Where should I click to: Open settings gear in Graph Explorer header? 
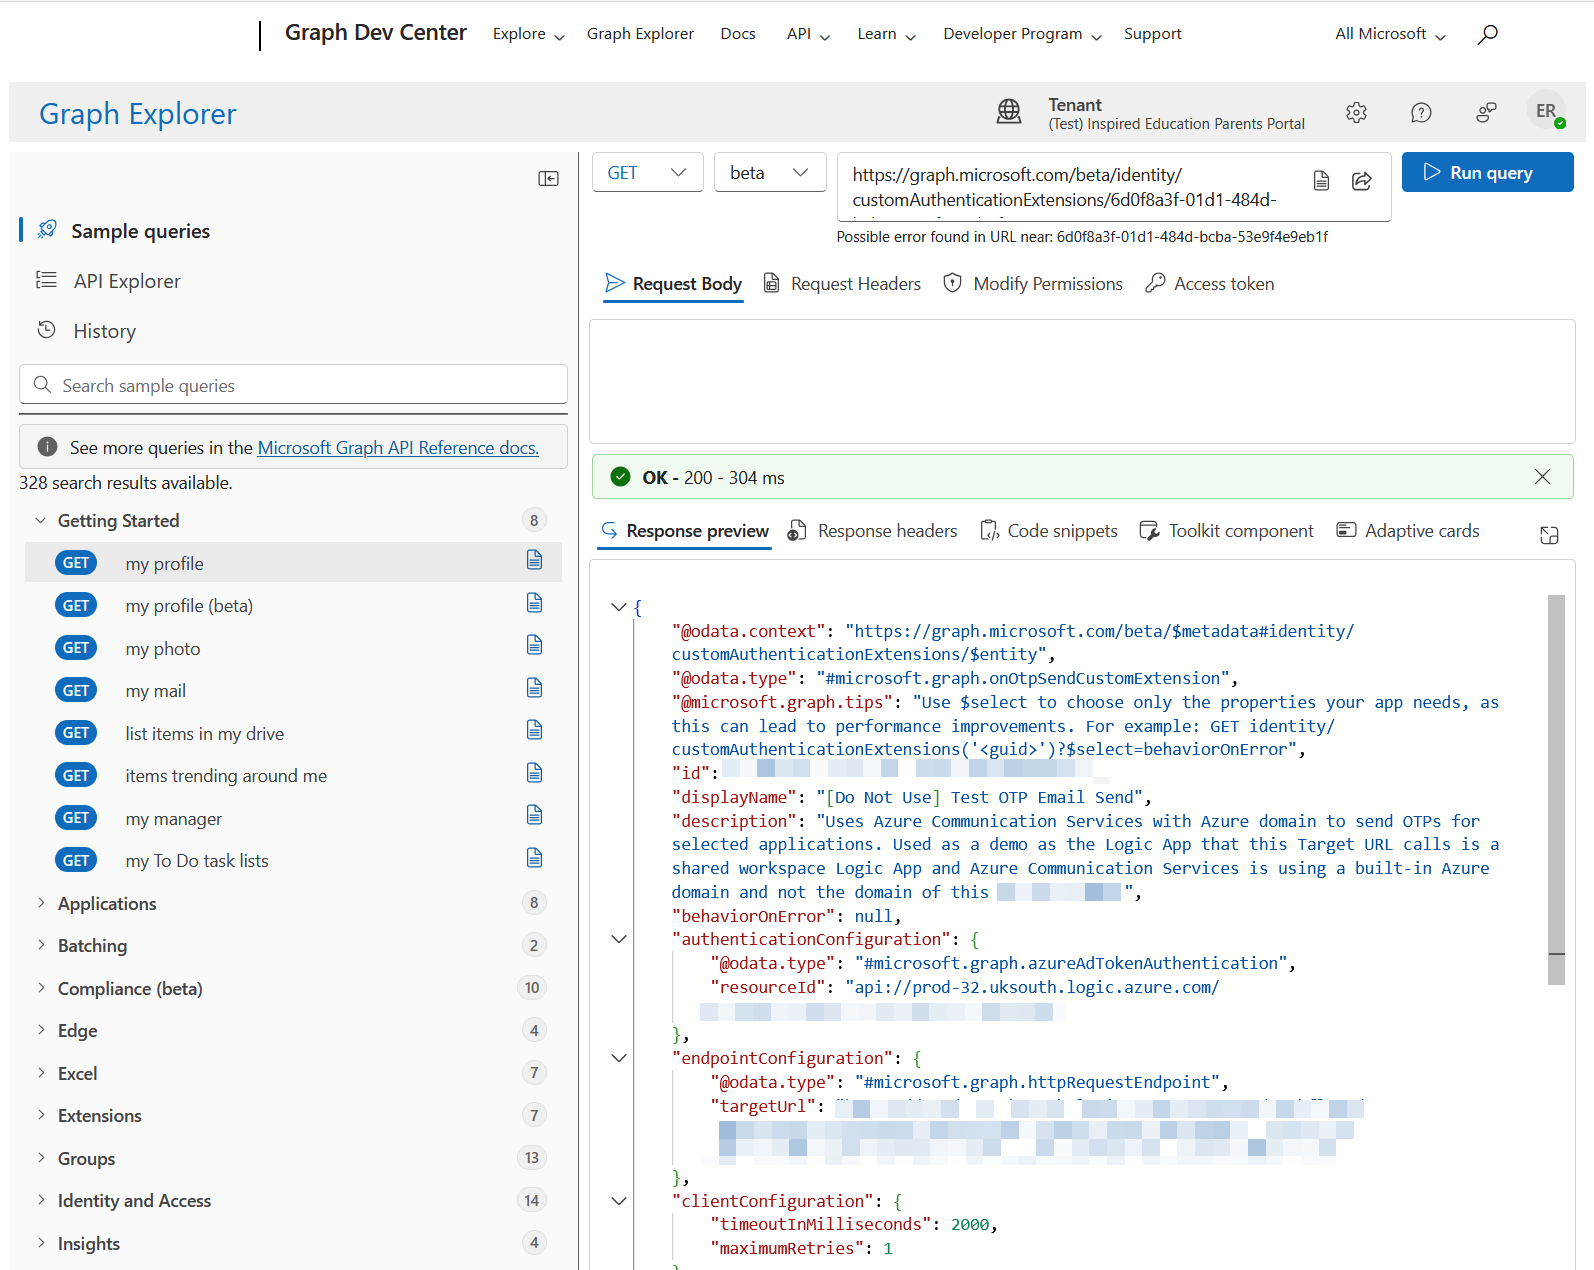(x=1356, y=113)
